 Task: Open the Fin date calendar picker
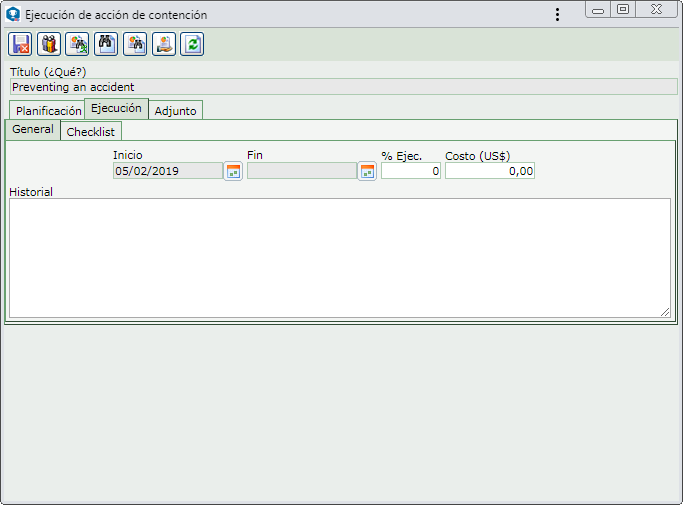[367, 171]
